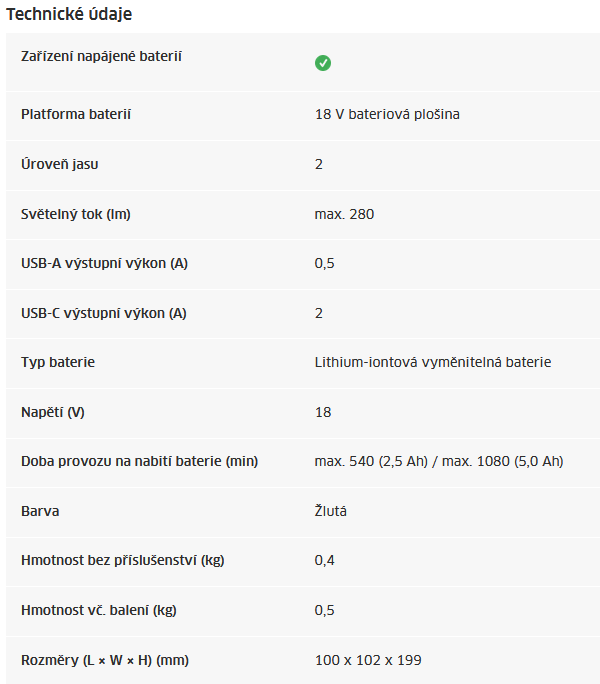Select "Hmotnost bez příslušenství (kg)" label

[x=123, y=560]
